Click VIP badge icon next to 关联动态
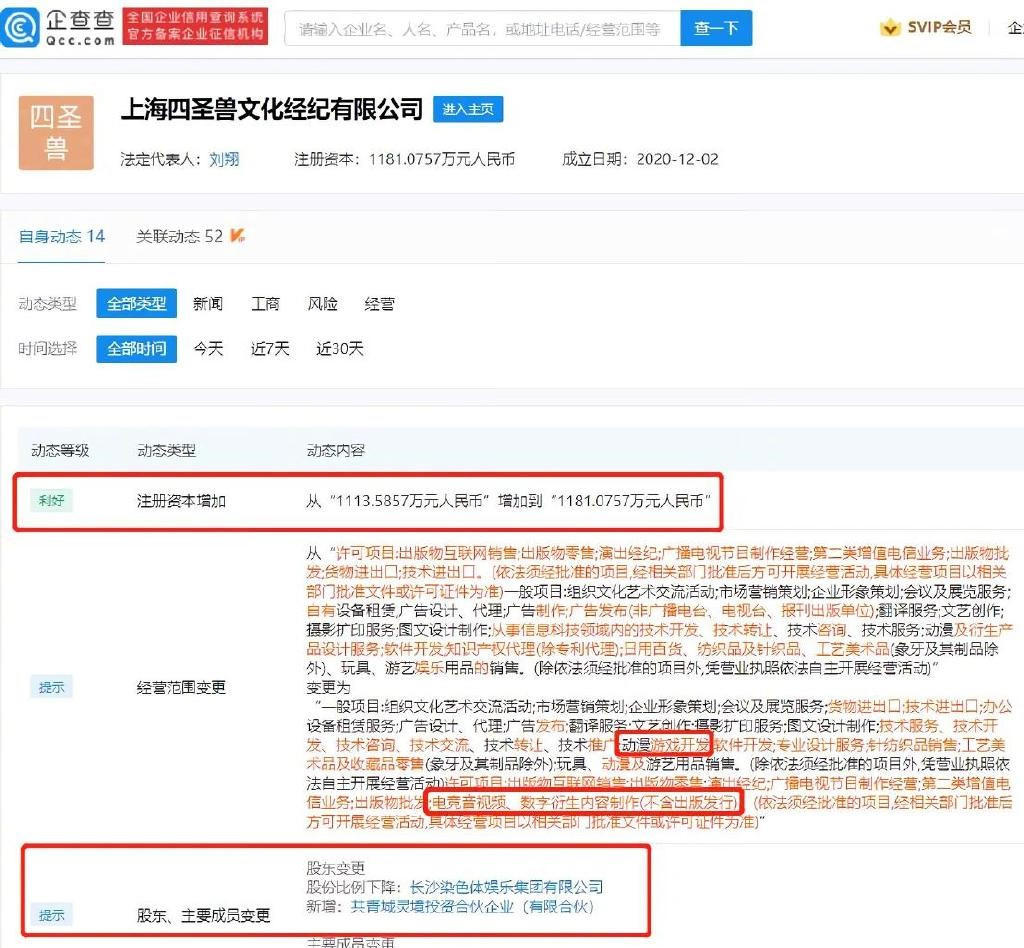1024x948 pixels. (238, 235)
